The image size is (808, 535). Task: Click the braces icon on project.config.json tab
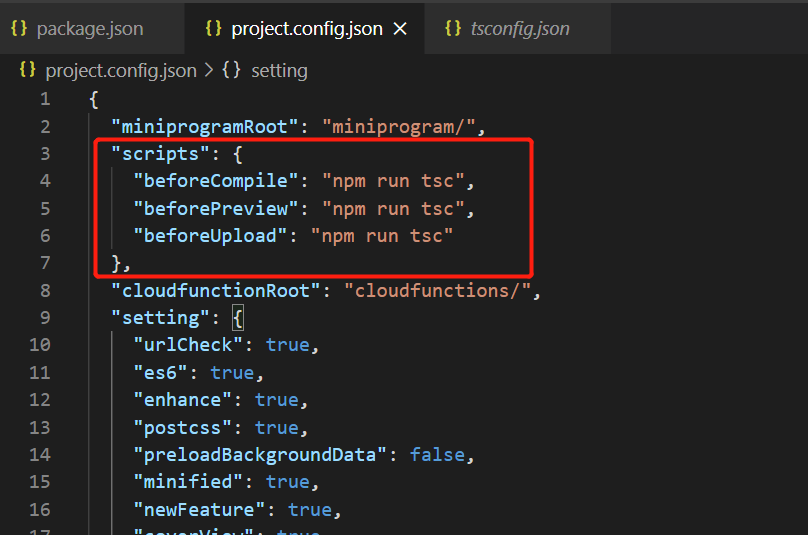pyautogui.click(x=213, y=28)
